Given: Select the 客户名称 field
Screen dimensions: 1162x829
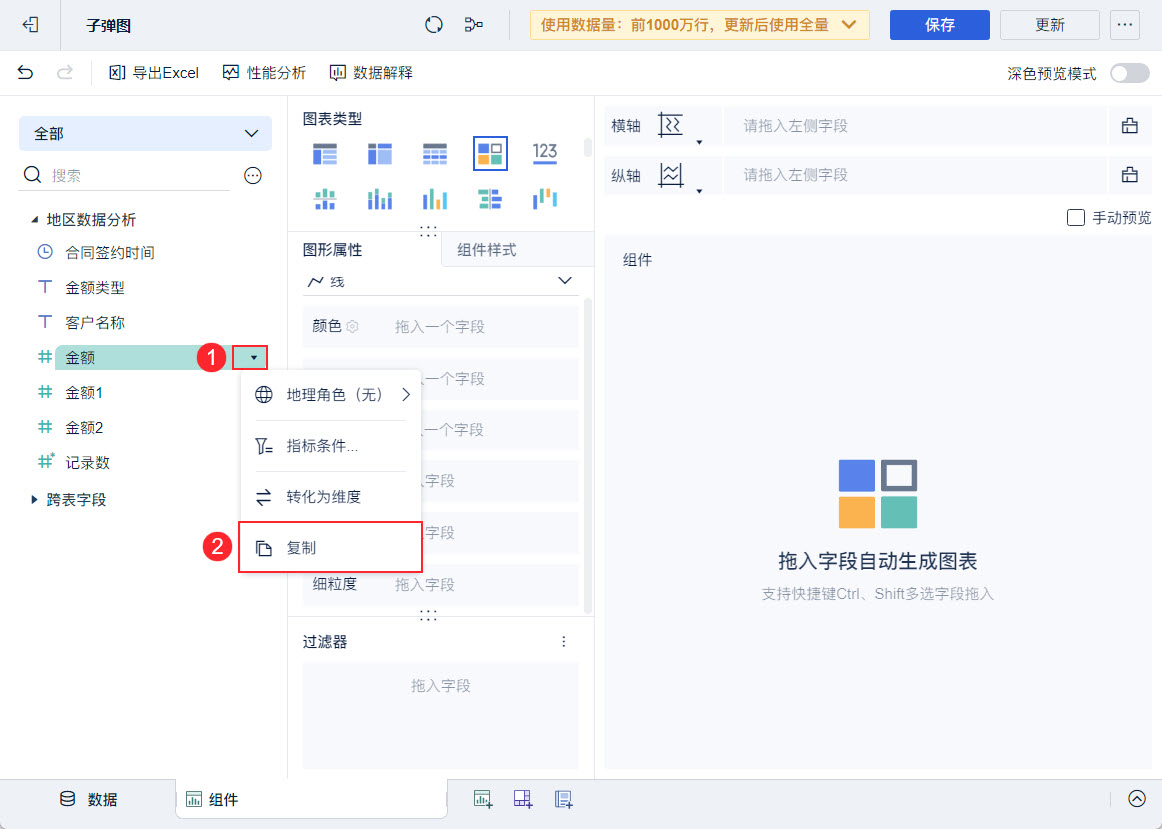Looking at the screenshot, I should pos(95,322).
